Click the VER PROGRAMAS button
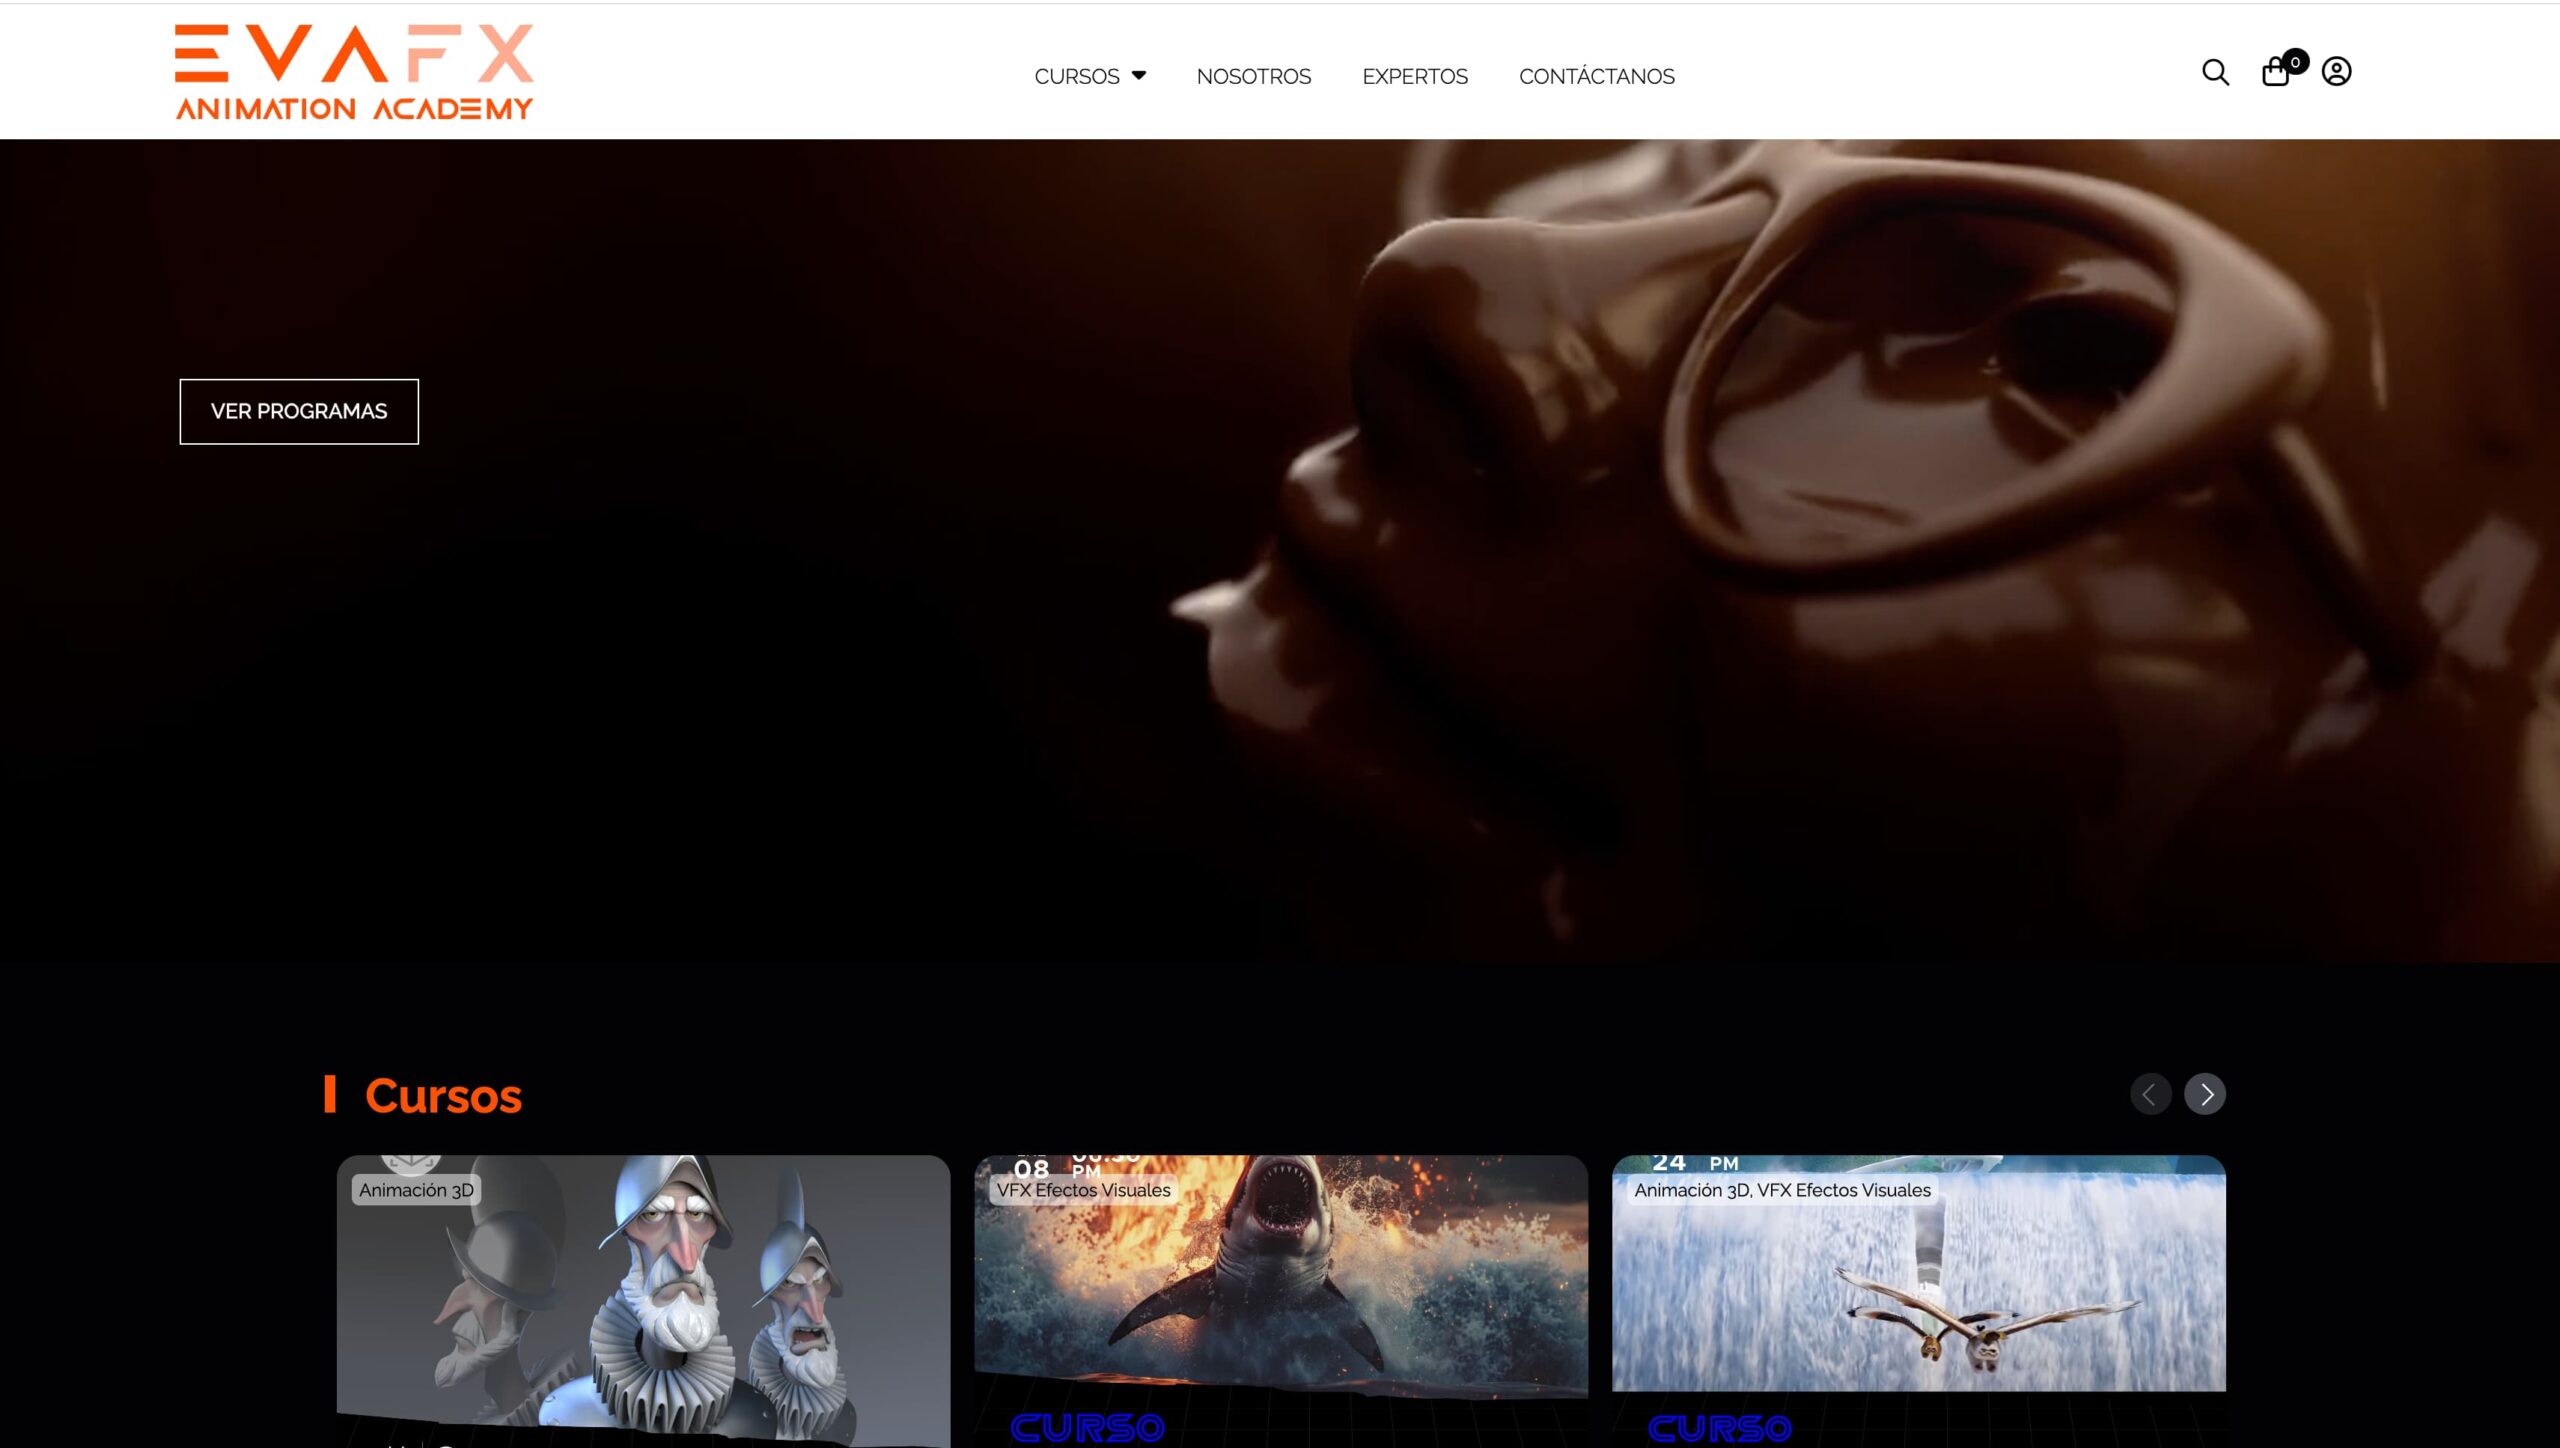The width and height of the screenshot is (2560, 1448). 299,411
